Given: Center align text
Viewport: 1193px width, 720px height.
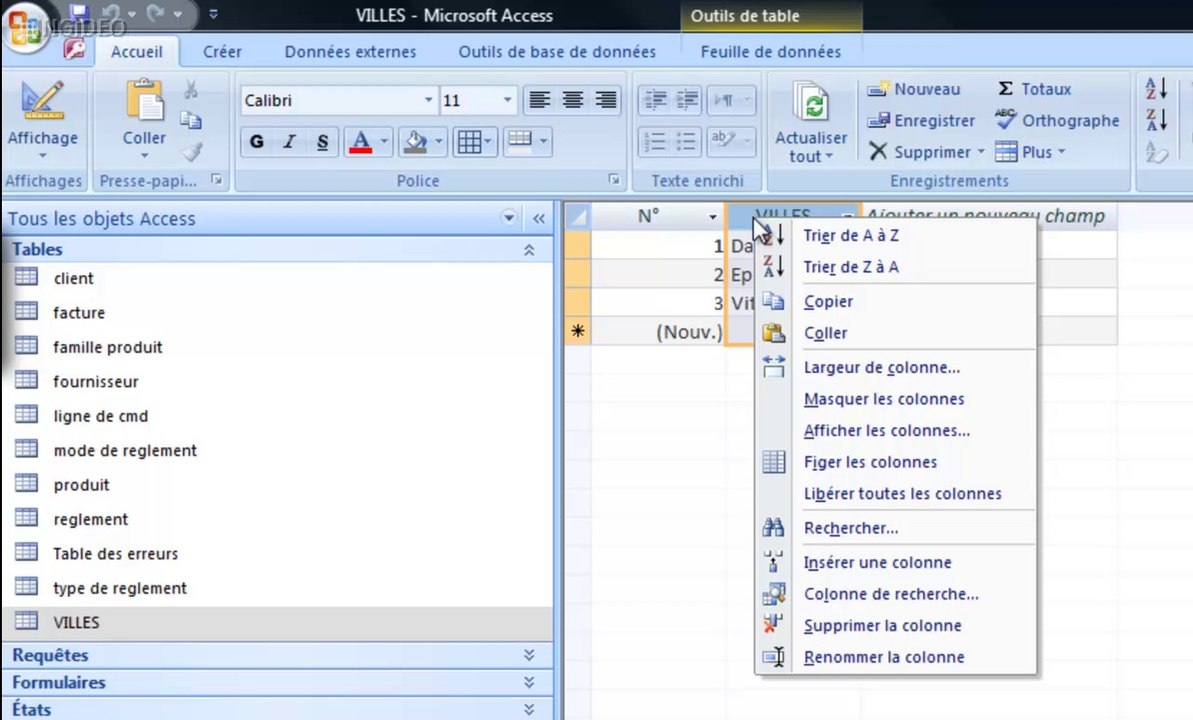Looking at the screenshot, I should tap(573, 100).
